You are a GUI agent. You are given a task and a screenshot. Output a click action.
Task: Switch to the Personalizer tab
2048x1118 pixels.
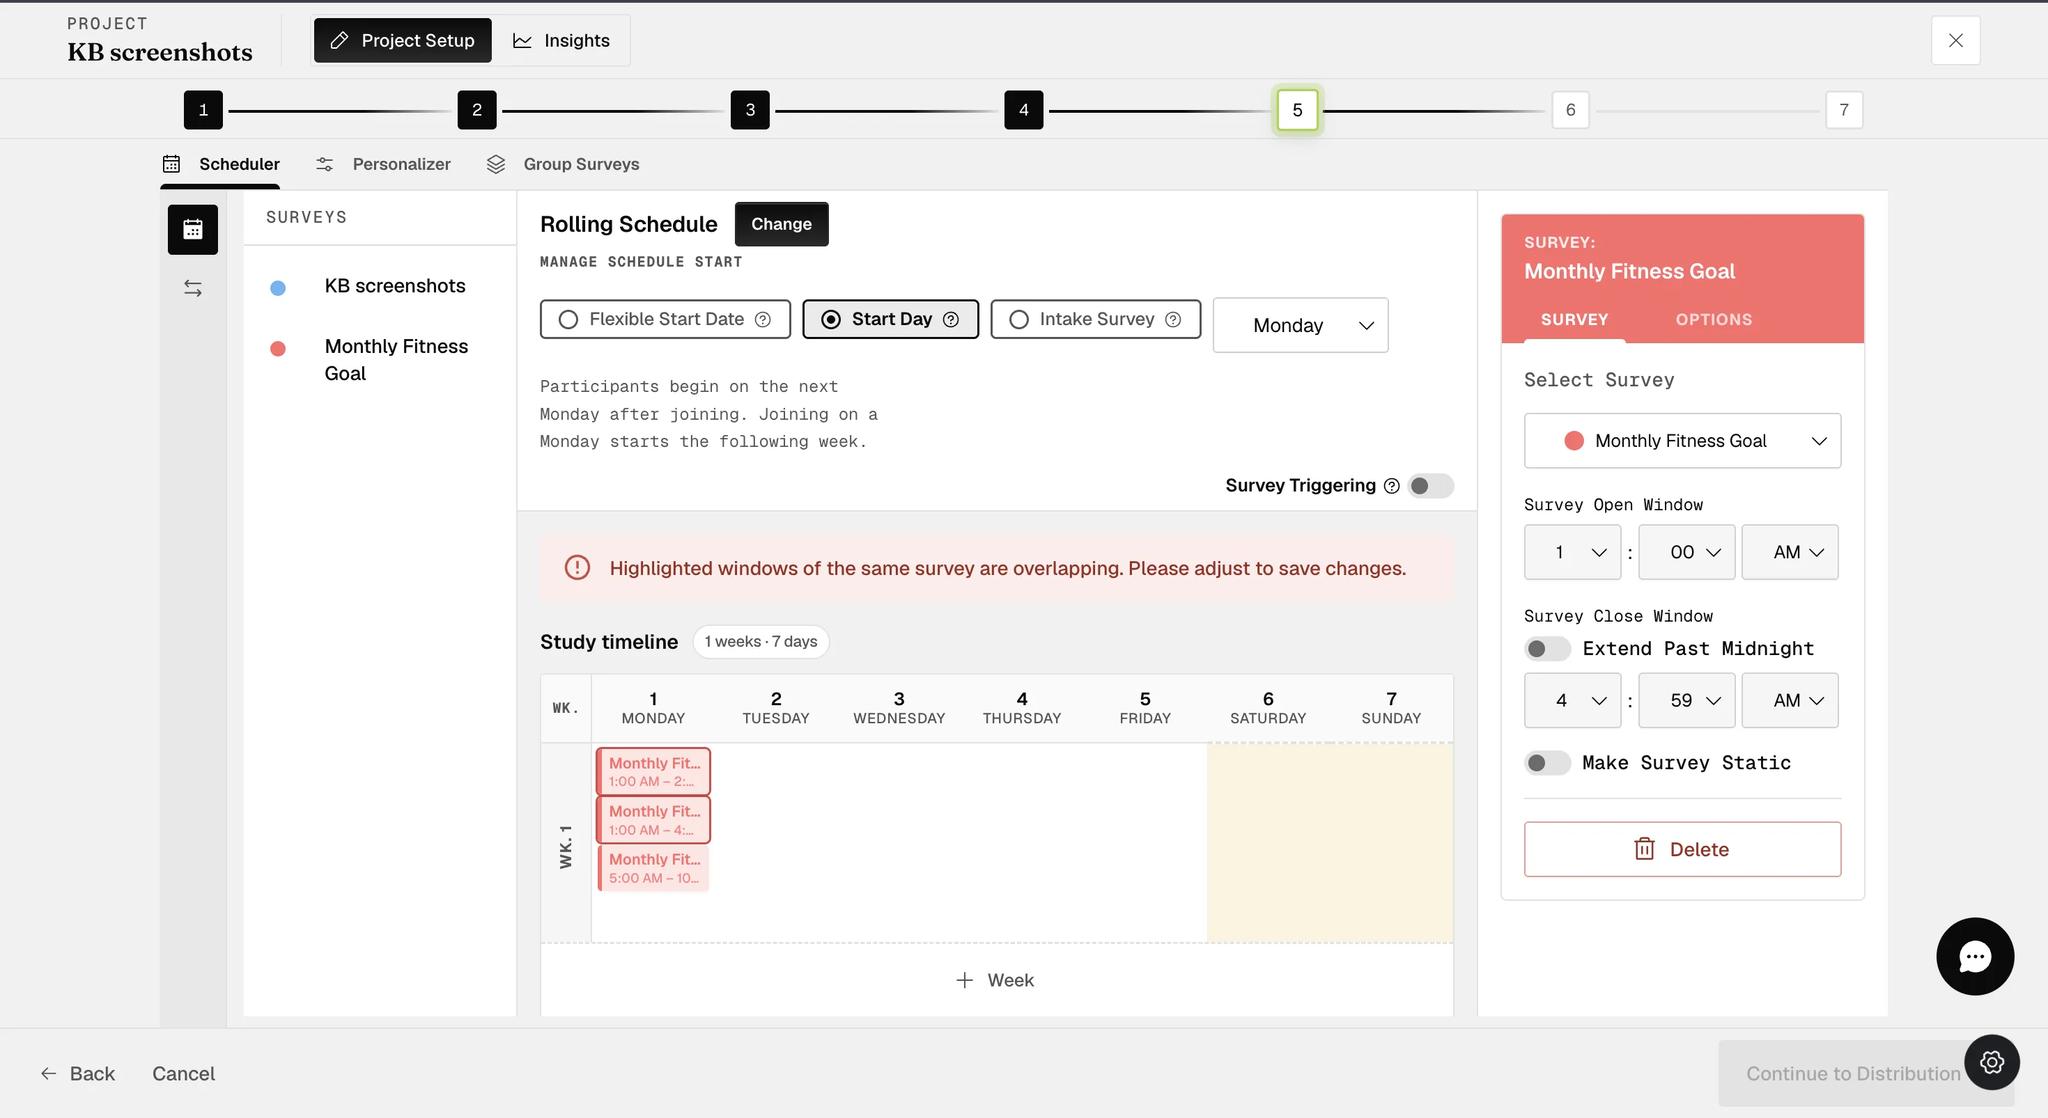pos(383,164)
